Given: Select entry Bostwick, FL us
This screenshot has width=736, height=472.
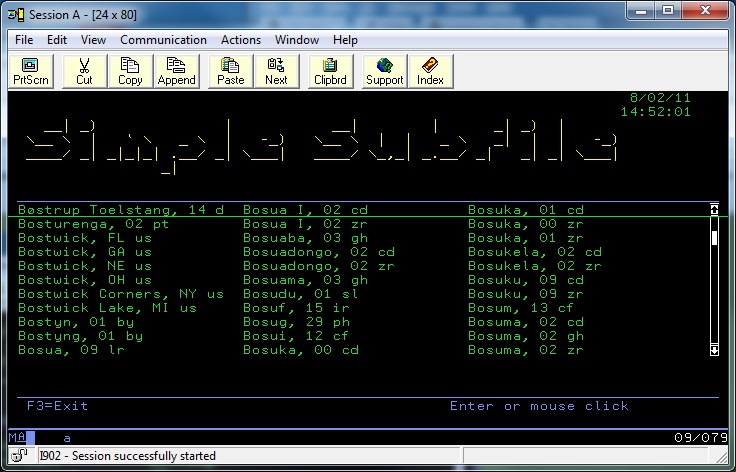Looking at the screenshot, I should point(85,238).
